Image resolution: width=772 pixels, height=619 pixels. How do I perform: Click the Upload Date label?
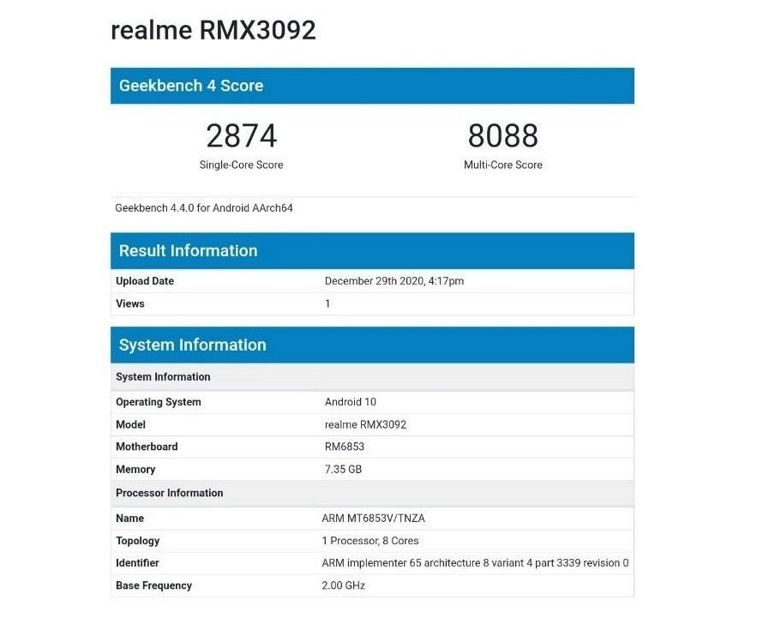145,281
